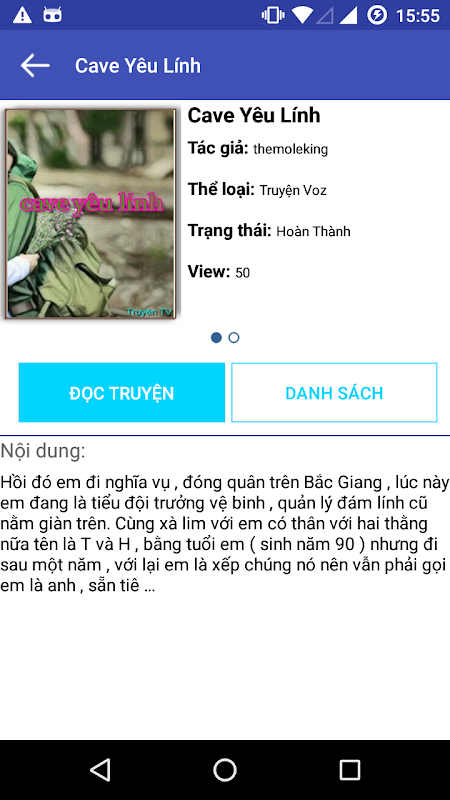Tap the 15:55 clock in status bar

[418, 16]
